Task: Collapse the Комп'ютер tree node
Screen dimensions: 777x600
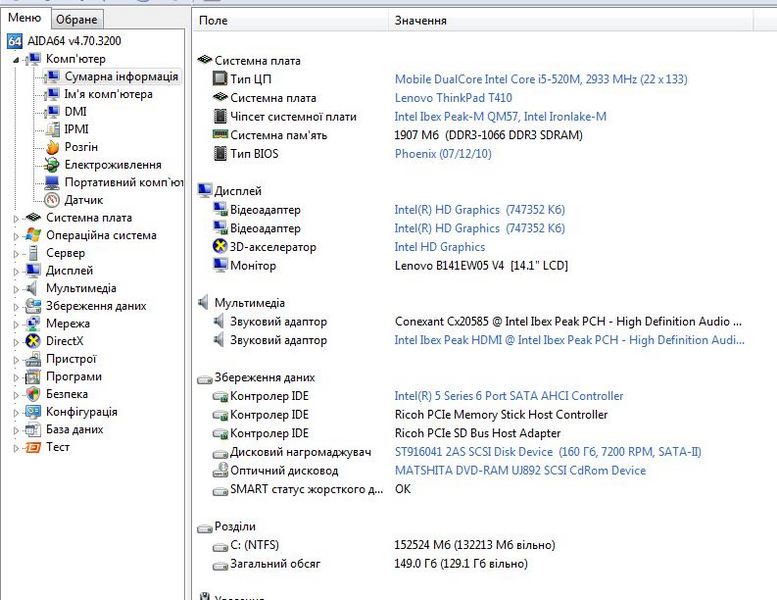Action: point(16,59)
